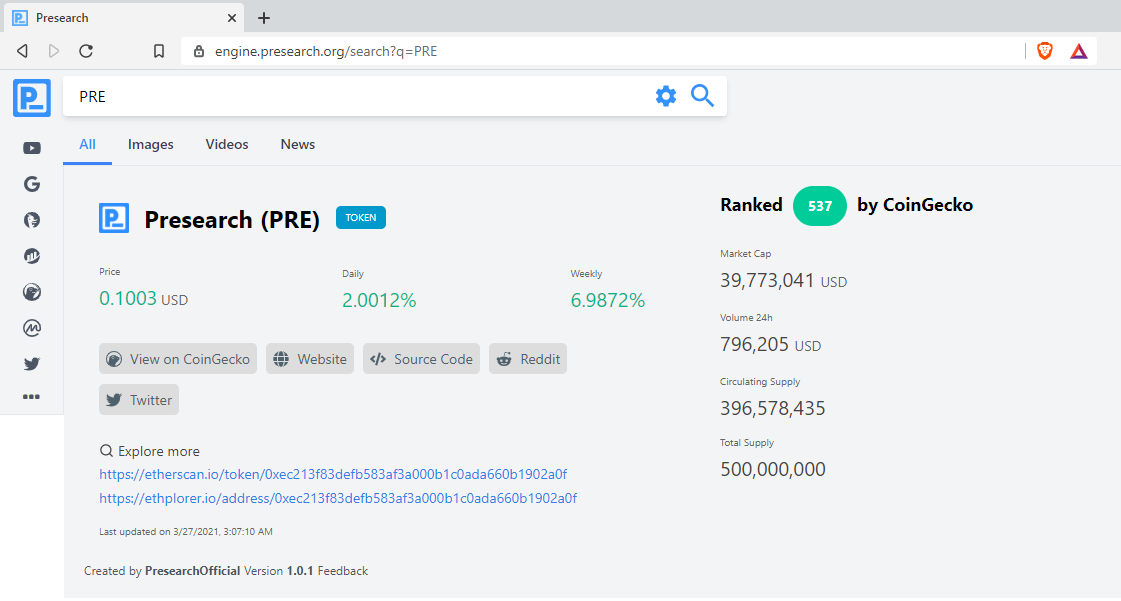Open Brave Rewards triangle icon

[x=1079, y=51]
